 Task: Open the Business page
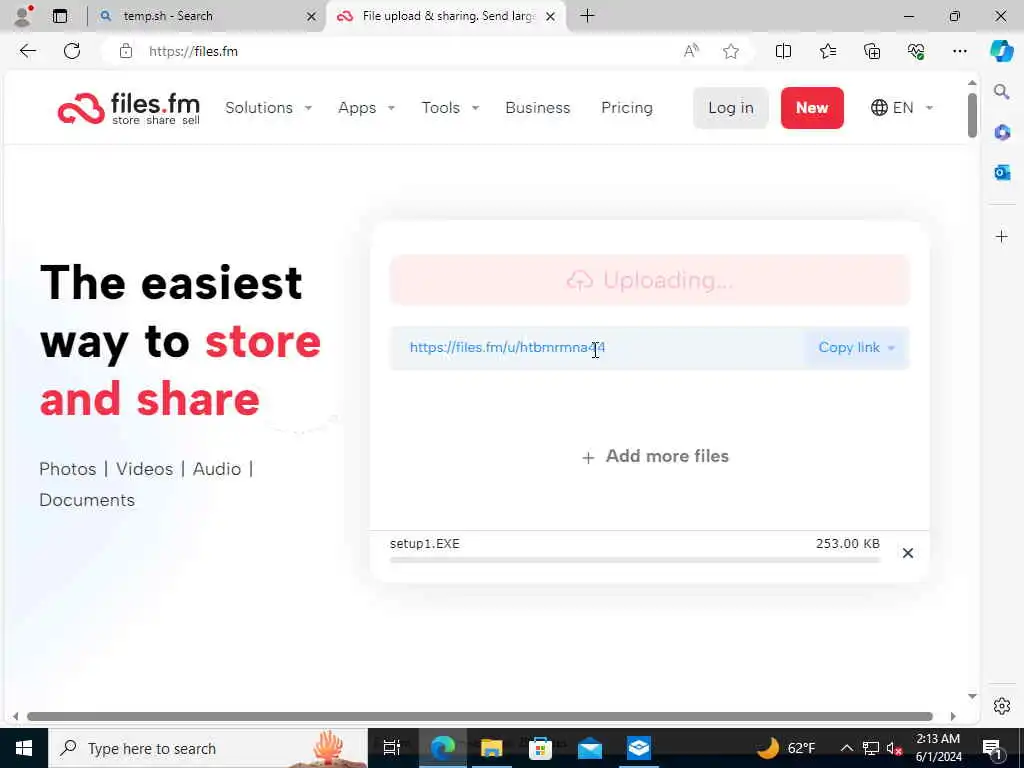coord(537,108)
